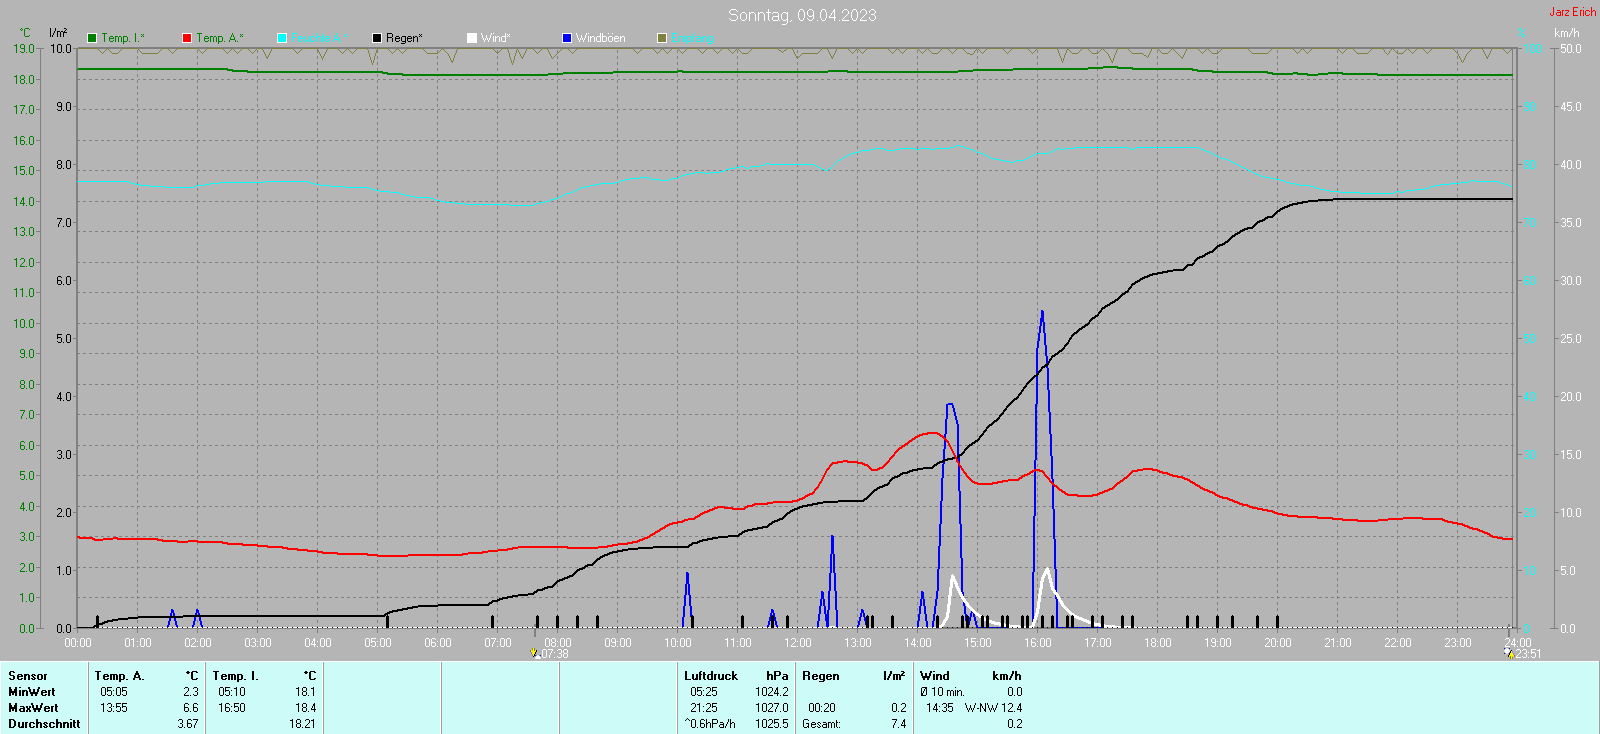1600x734 pixels.
Task: Click the 18:00 time axis label
Action: click(1158, 643)
